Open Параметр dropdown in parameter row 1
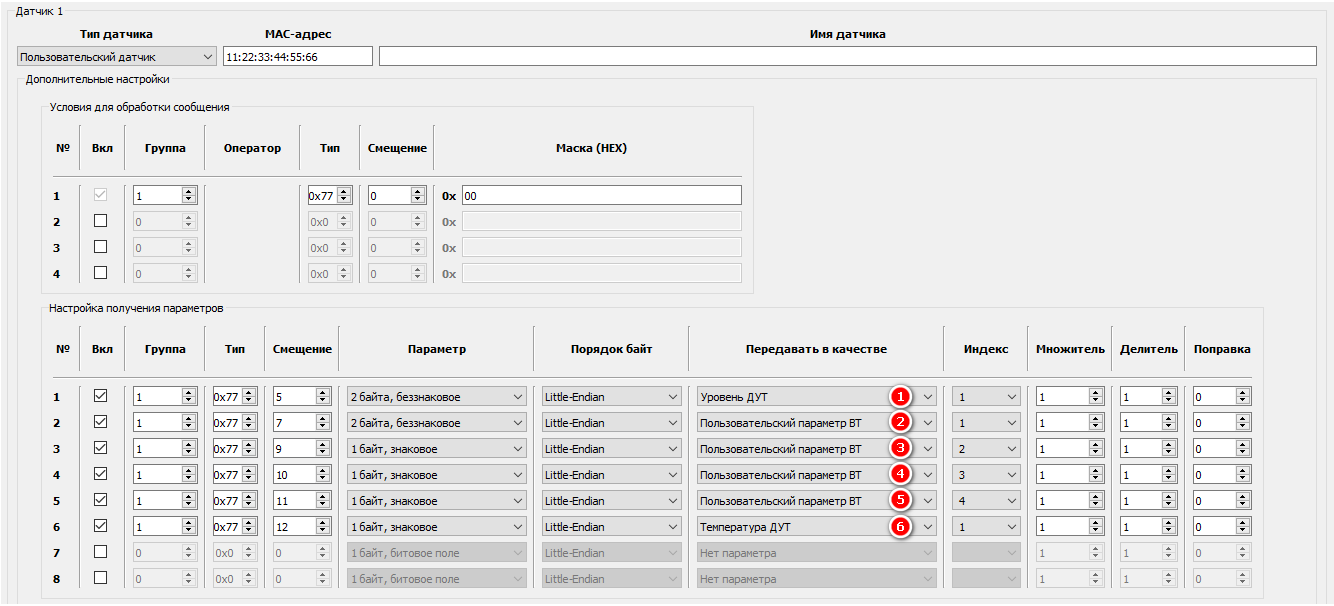 point(436,397)
